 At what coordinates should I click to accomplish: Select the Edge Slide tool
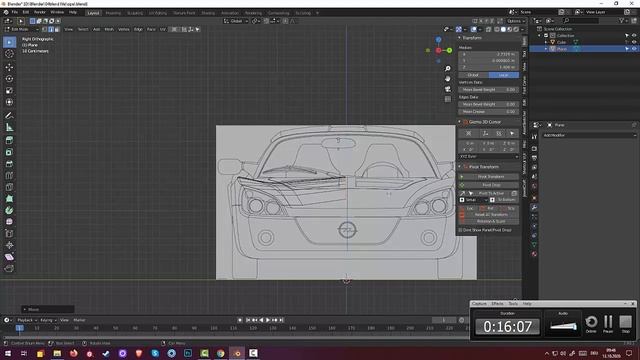click(x=9, y=233)
